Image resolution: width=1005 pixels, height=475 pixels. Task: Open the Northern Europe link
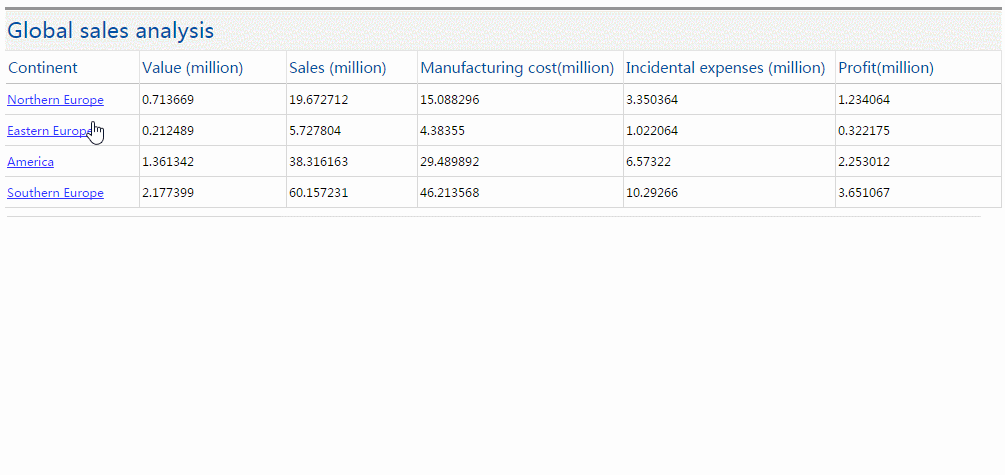point(55,100)
